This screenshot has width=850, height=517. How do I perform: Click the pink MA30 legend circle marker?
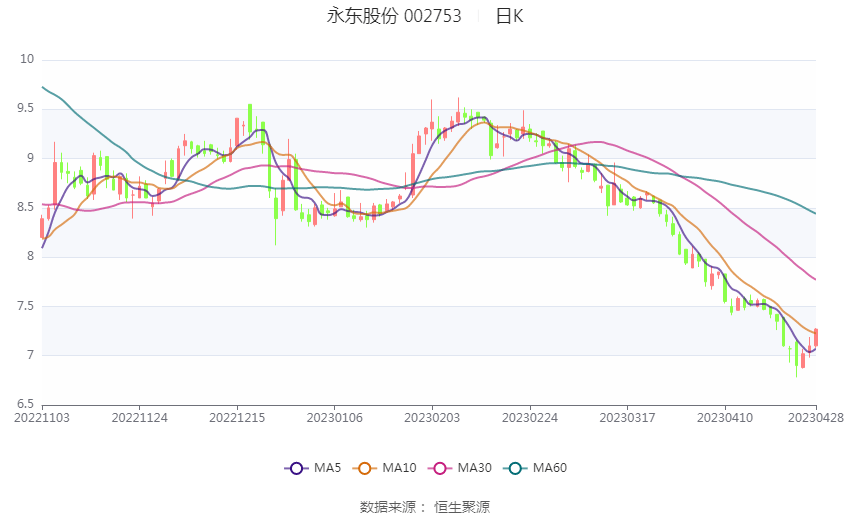tap(438, 468)
